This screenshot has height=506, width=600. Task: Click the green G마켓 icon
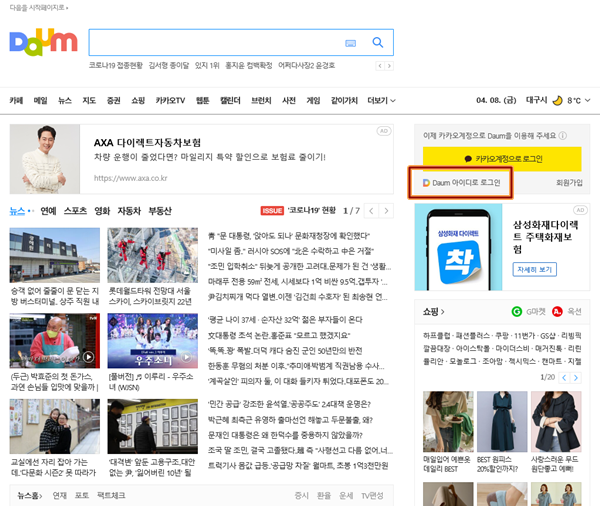click(x=517, y=312)
